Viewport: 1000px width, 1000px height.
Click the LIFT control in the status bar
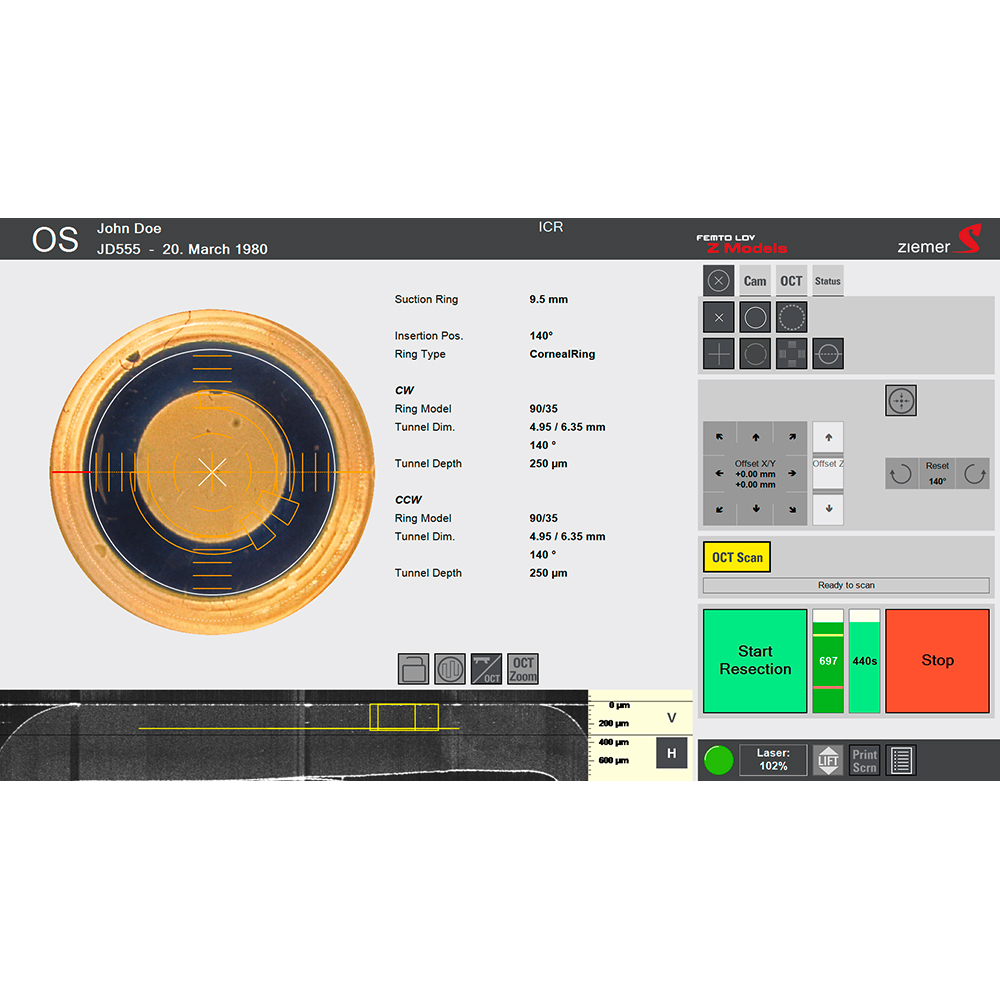click(828, 760)
